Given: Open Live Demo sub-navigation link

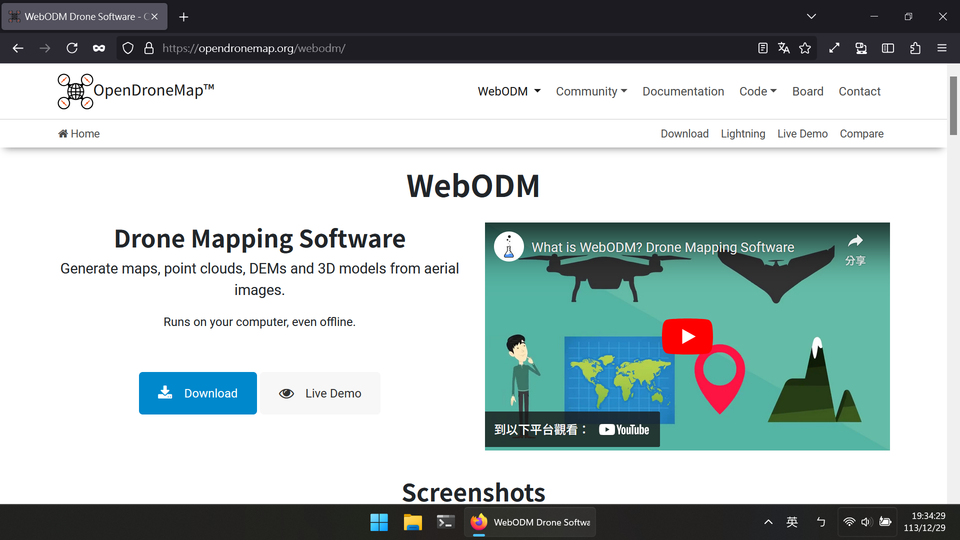Looking at the screenshot, I should [802, 133].
